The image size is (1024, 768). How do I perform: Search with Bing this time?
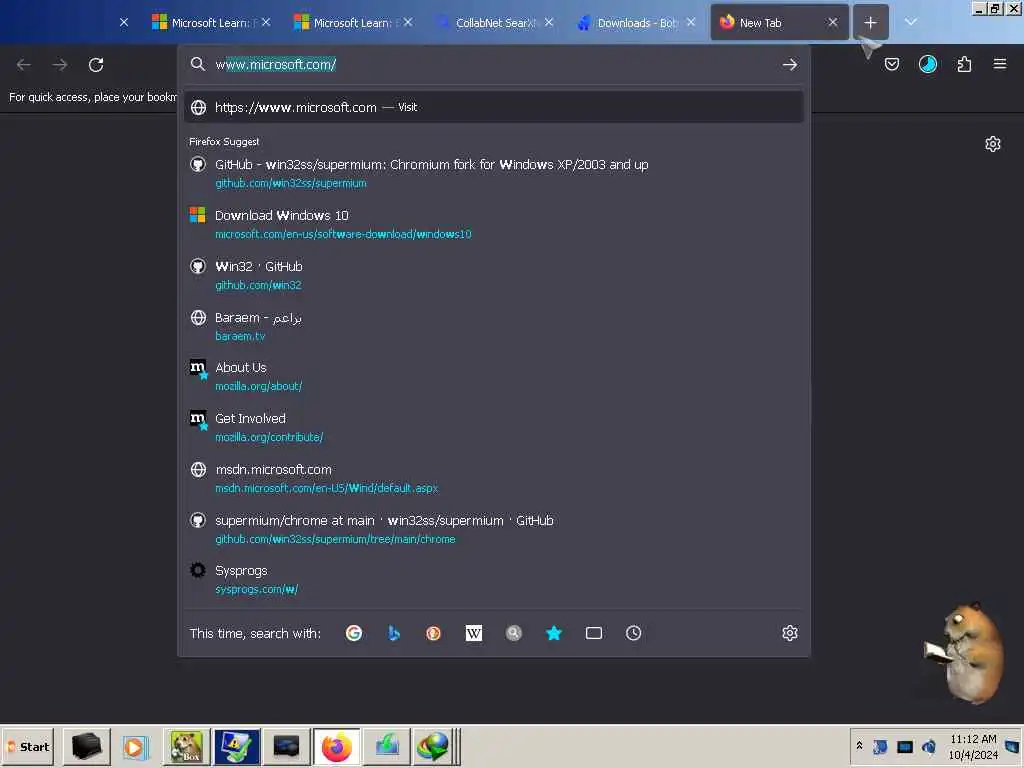point(394,633)
